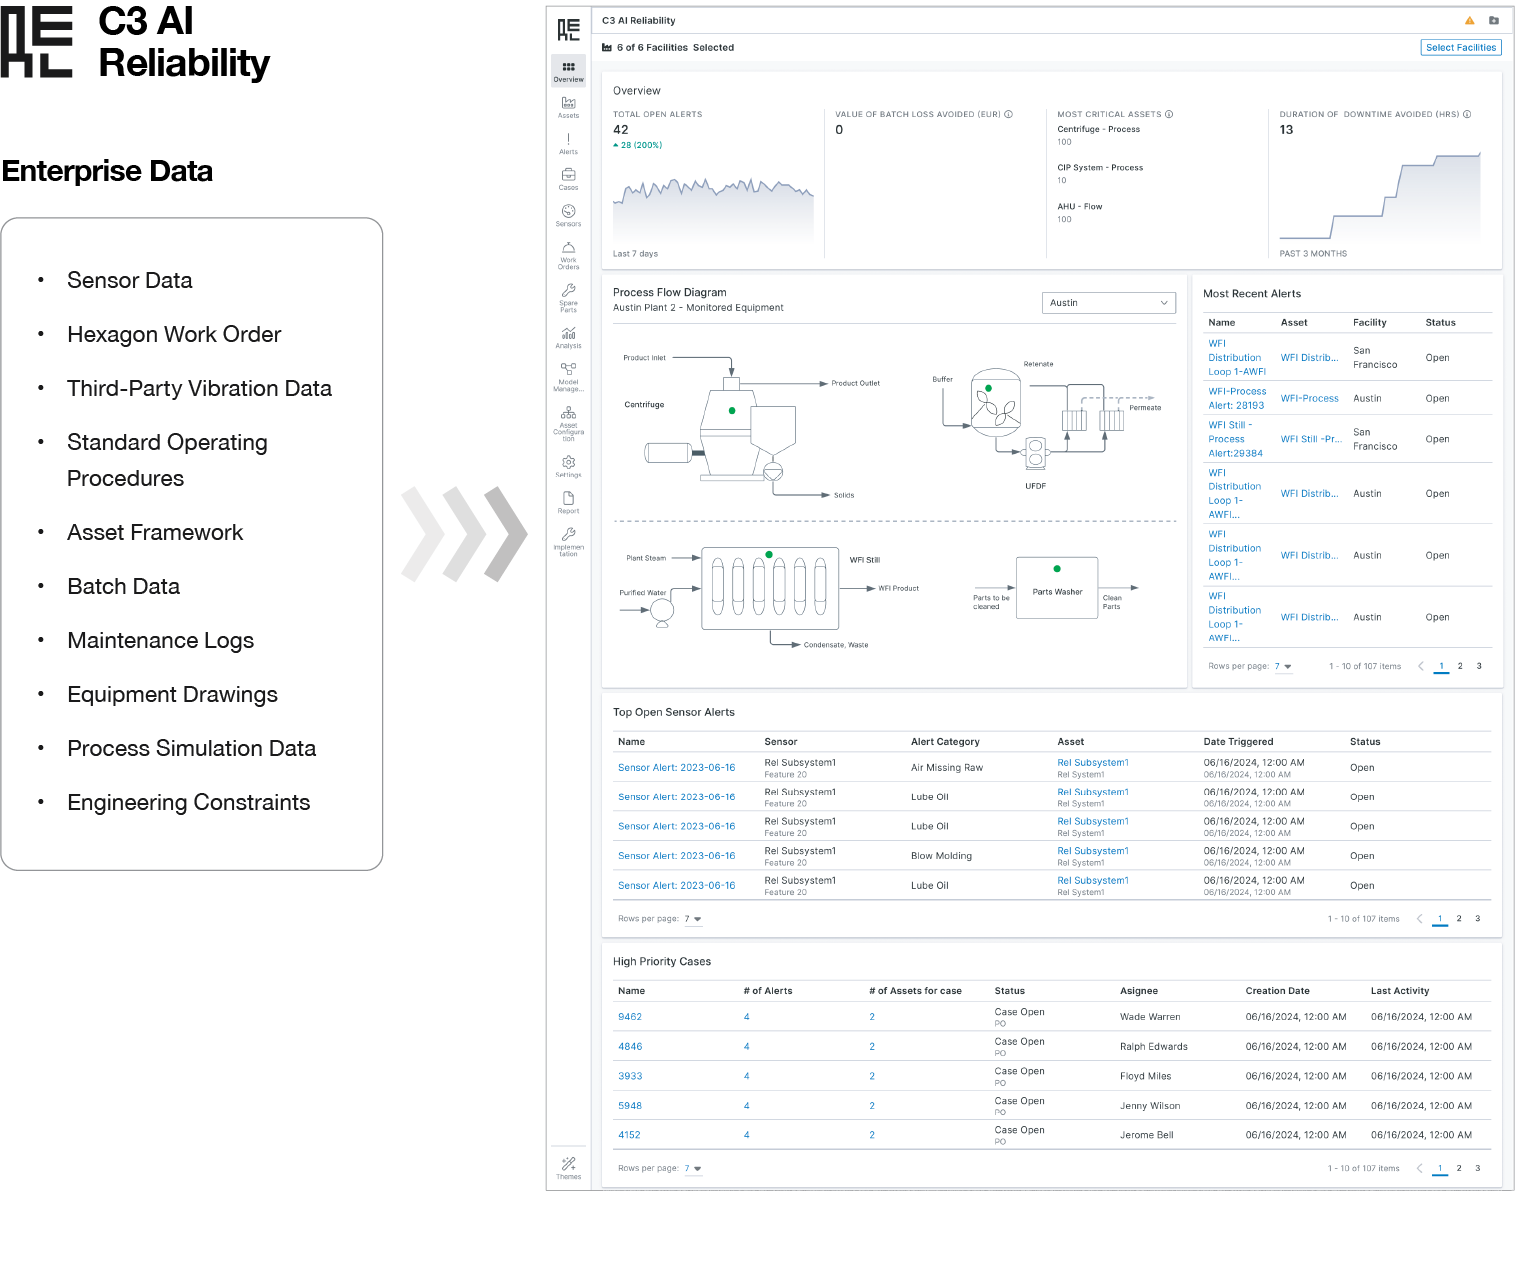Go to page 3 of Most Recent Alerts

pos(1479,666)
